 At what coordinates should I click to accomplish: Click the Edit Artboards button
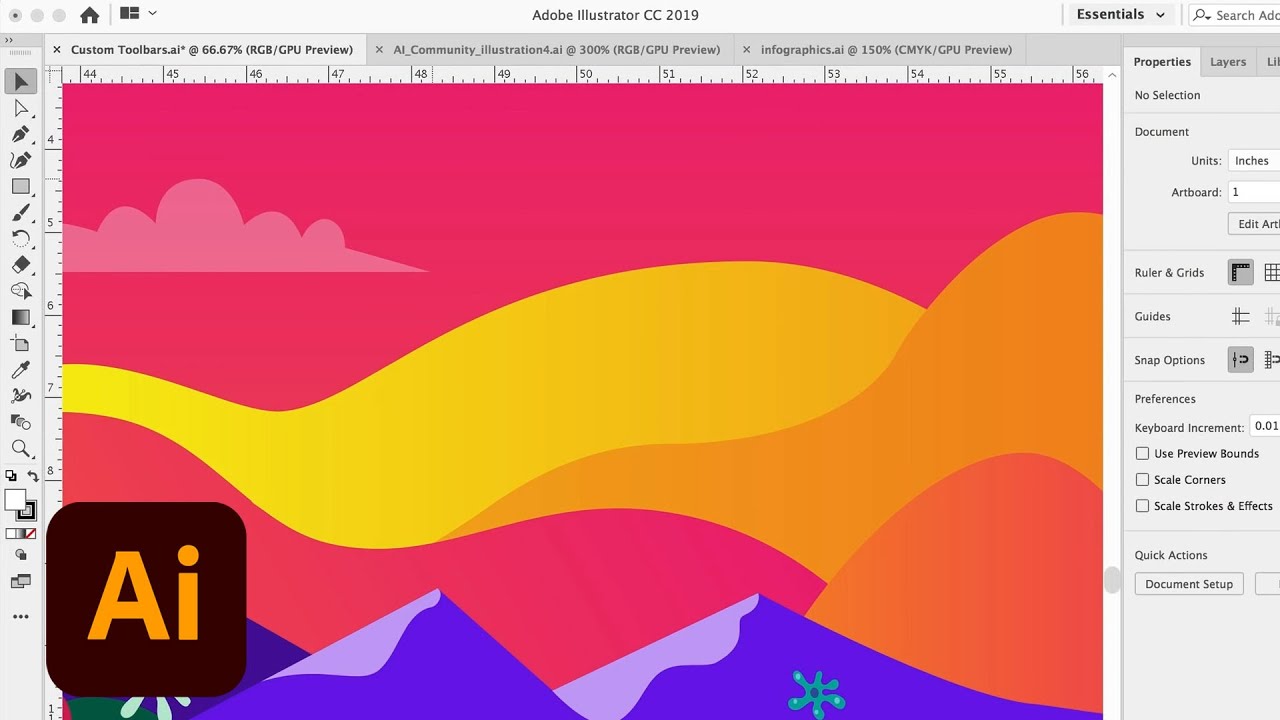pyautogui.click(x=1255, y=224)
